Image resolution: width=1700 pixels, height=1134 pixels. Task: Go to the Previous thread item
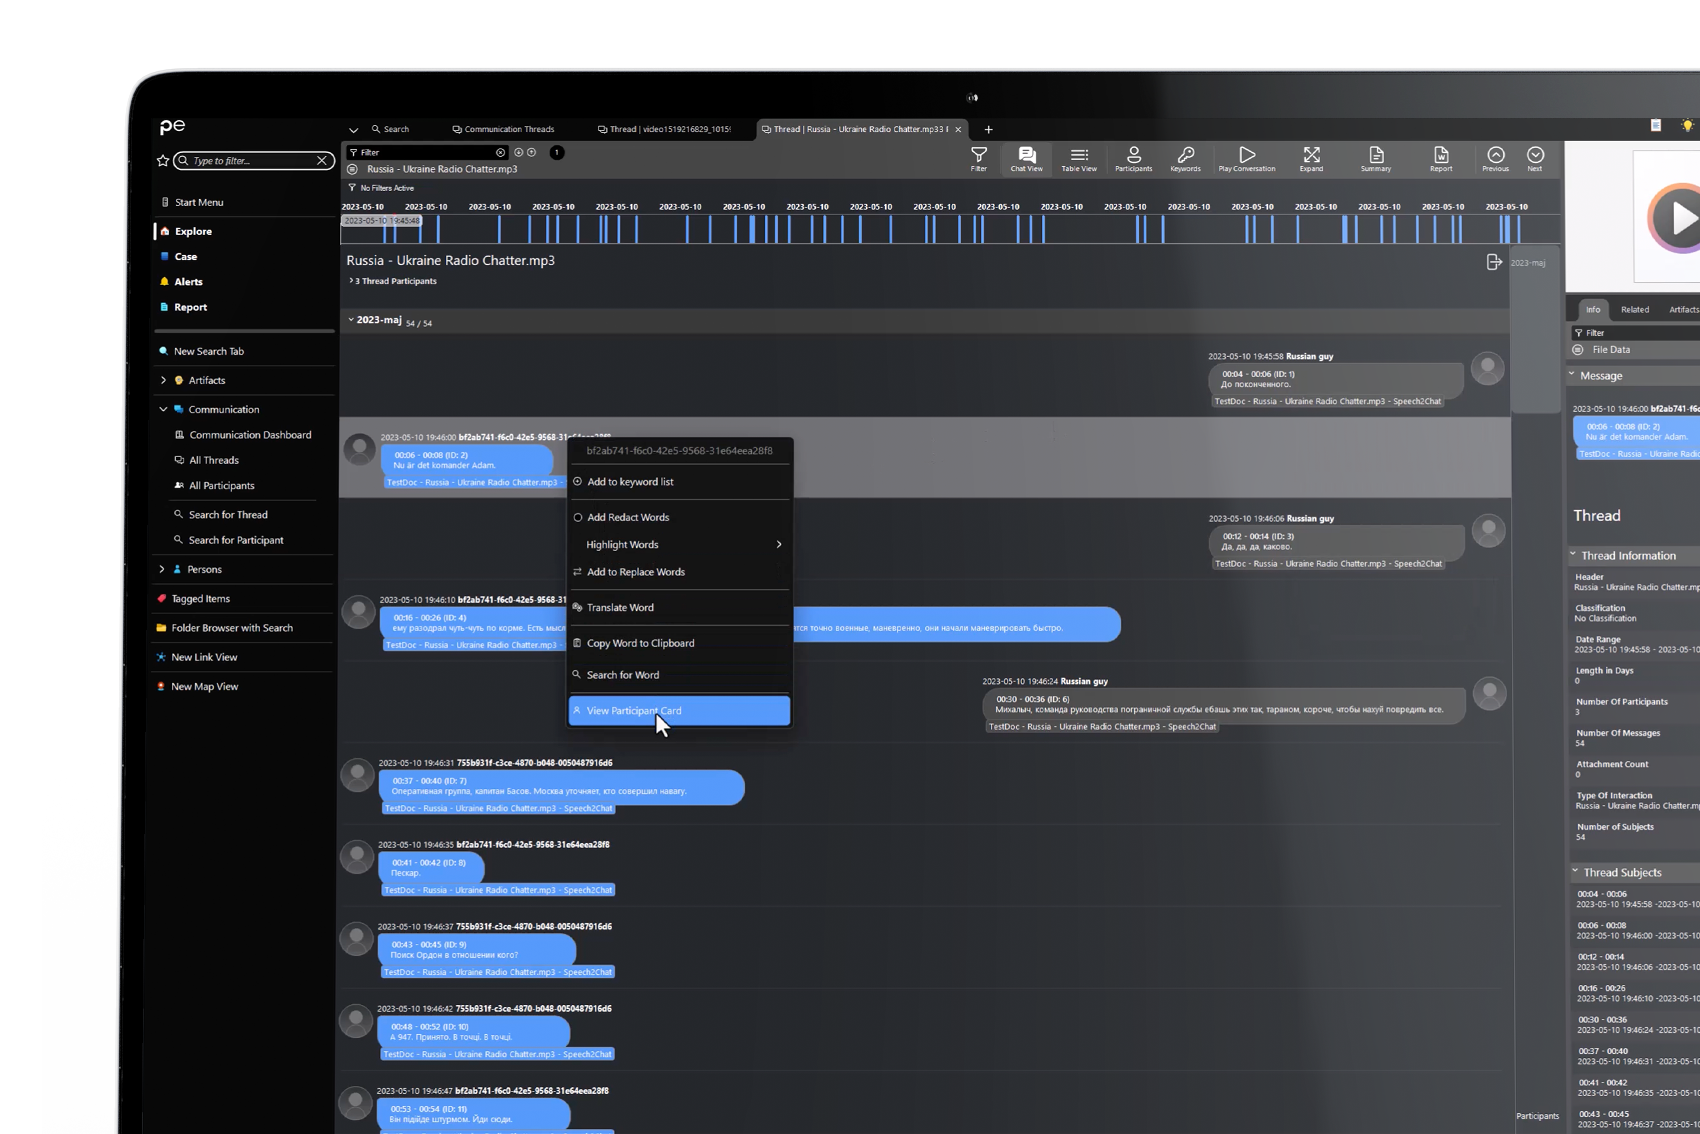click(1495, 158)
